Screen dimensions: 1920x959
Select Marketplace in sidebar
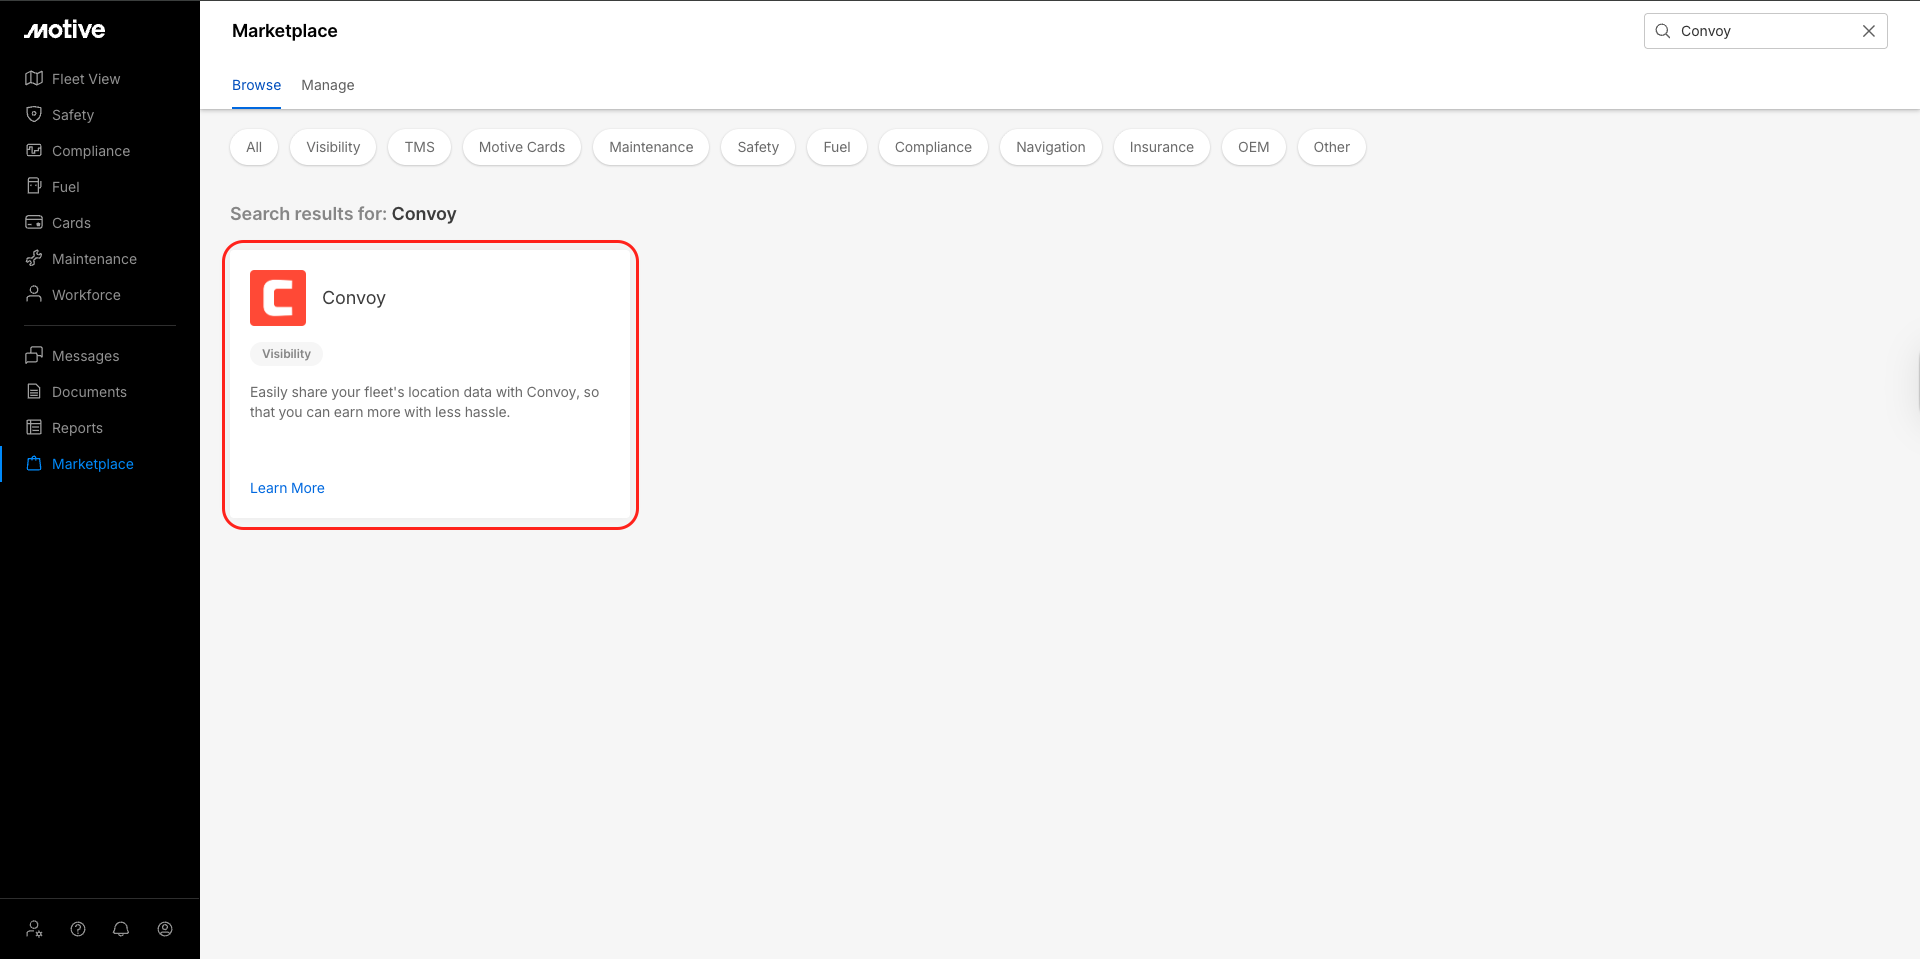click(x=93, y=464)
